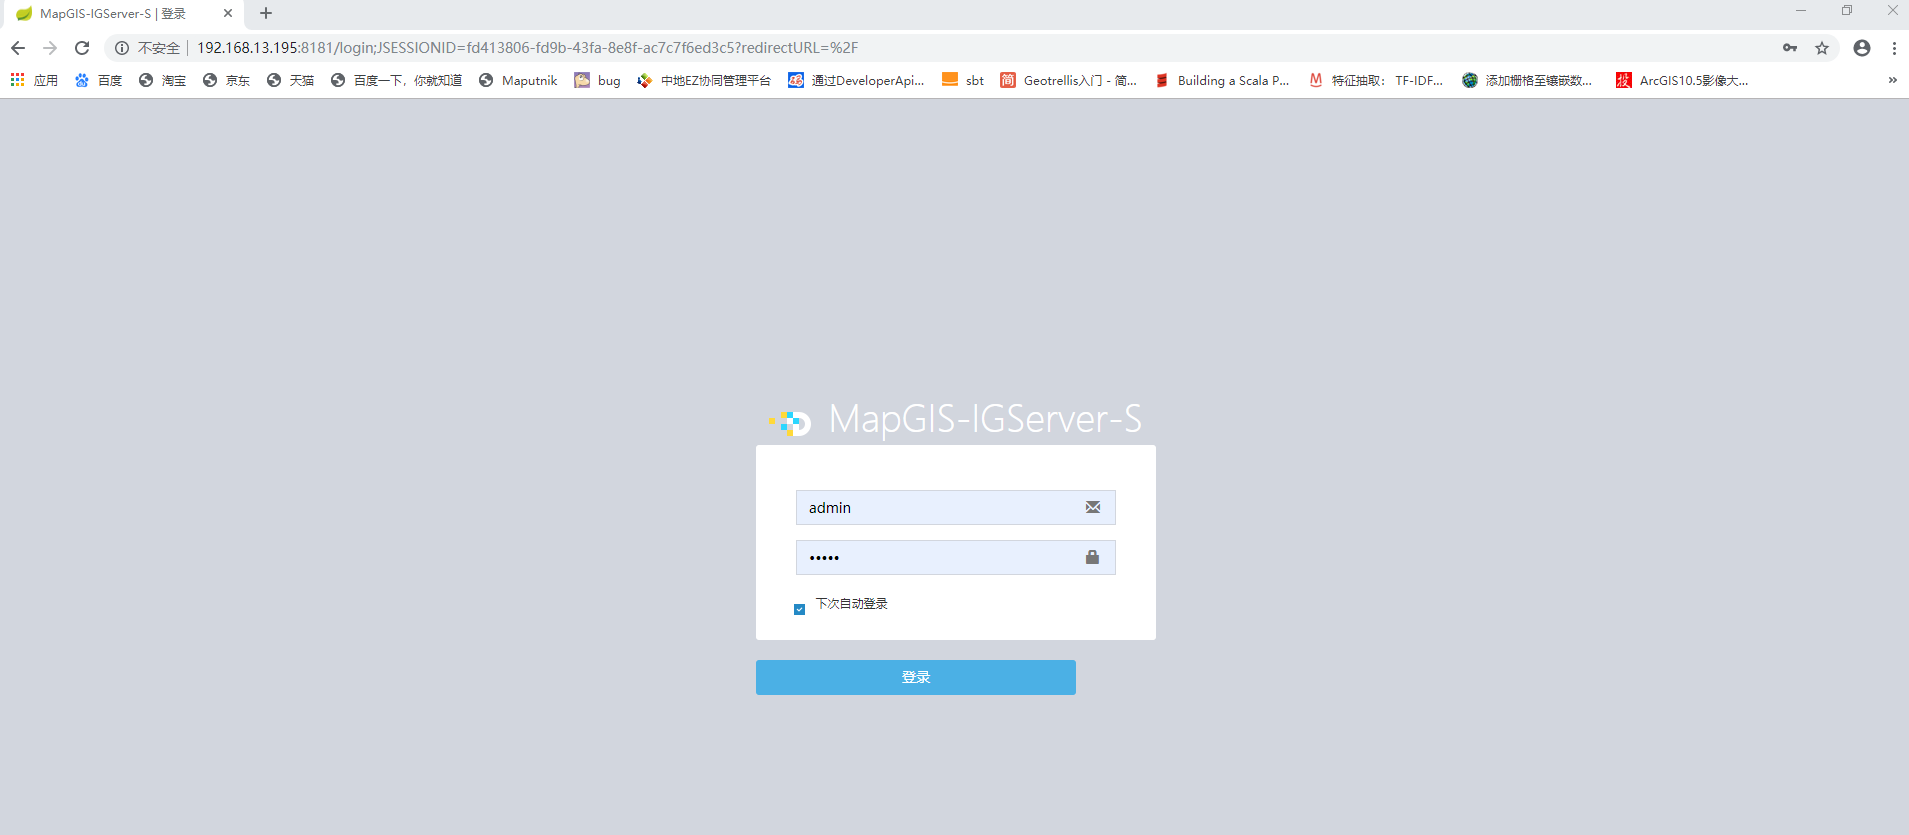Open Building a Scala P... bookmark
Screen dimensions: 1909x835
[1222, 80]
